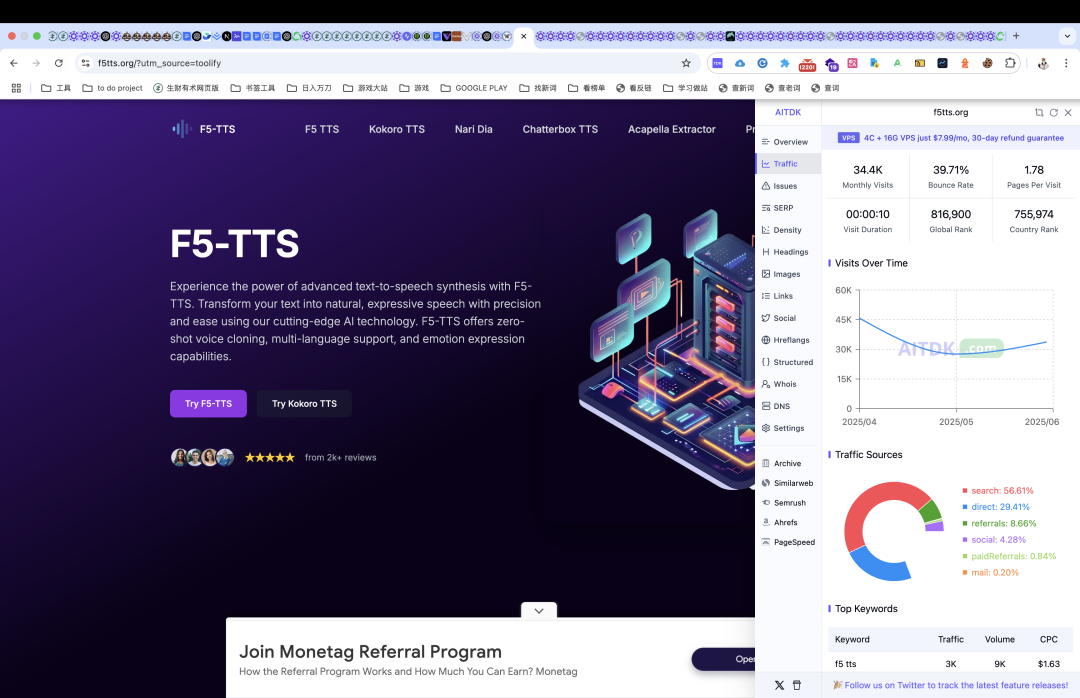Open the SERP tab
The height and width of the screenshot is (698, 1080).
point(788,208)
